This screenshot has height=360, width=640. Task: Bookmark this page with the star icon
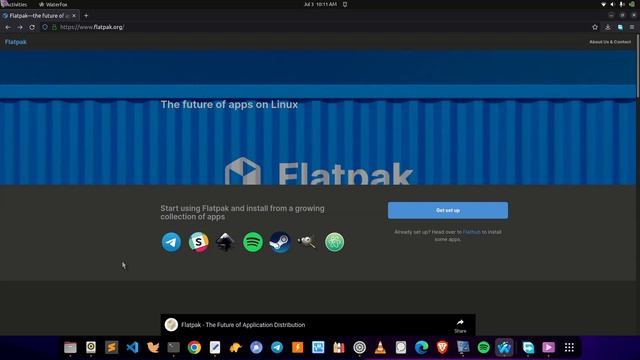pos(595,27)
